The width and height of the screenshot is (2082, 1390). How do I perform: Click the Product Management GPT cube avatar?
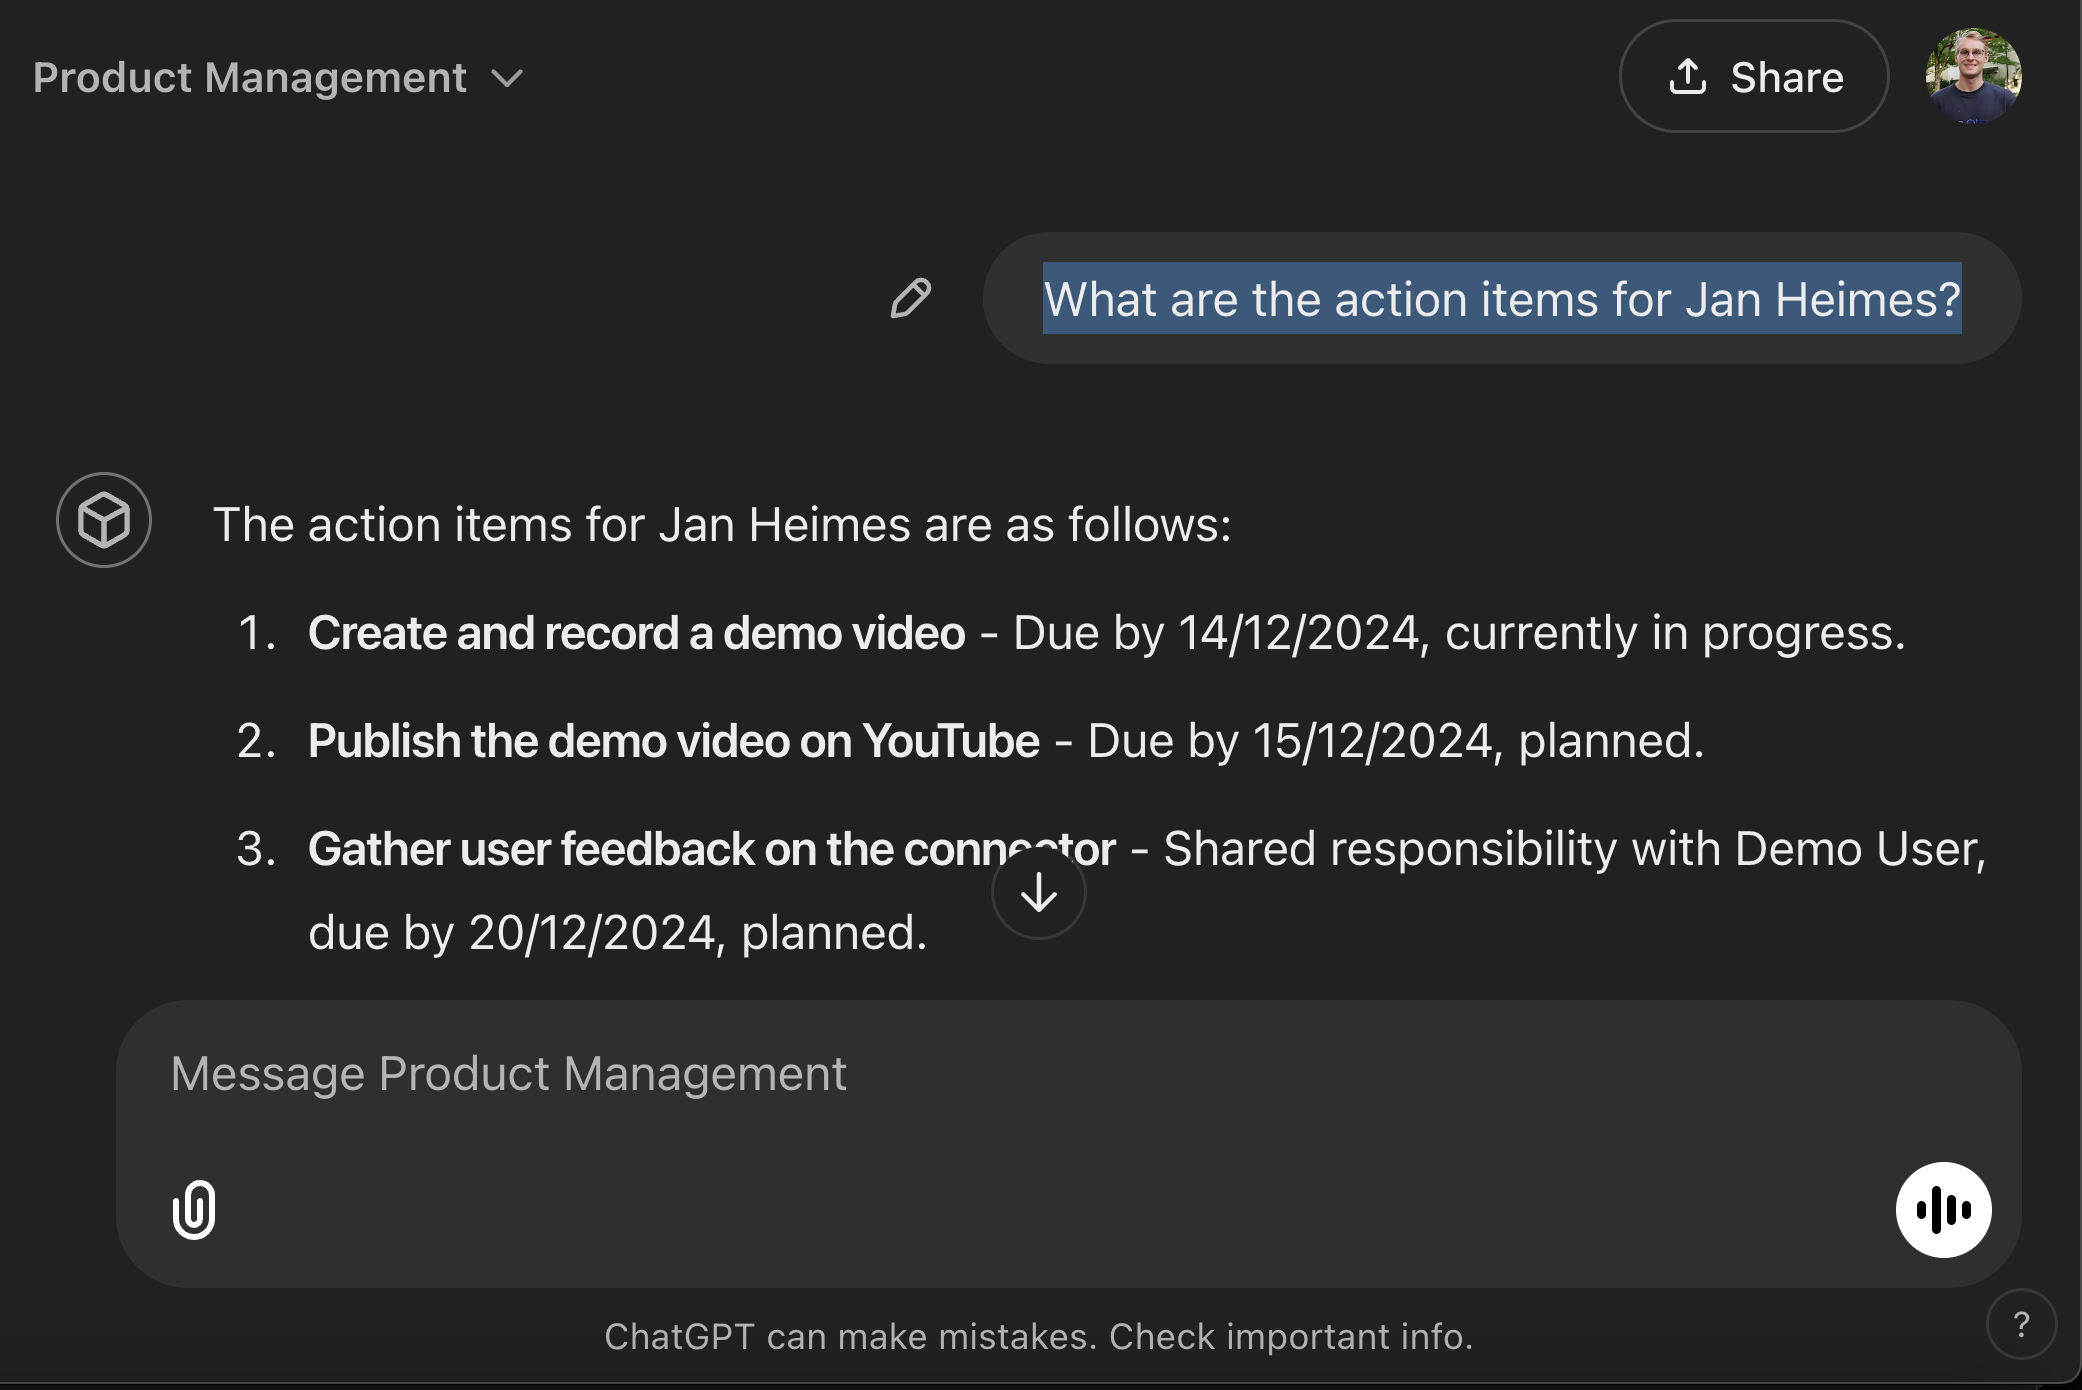(104, 520)
